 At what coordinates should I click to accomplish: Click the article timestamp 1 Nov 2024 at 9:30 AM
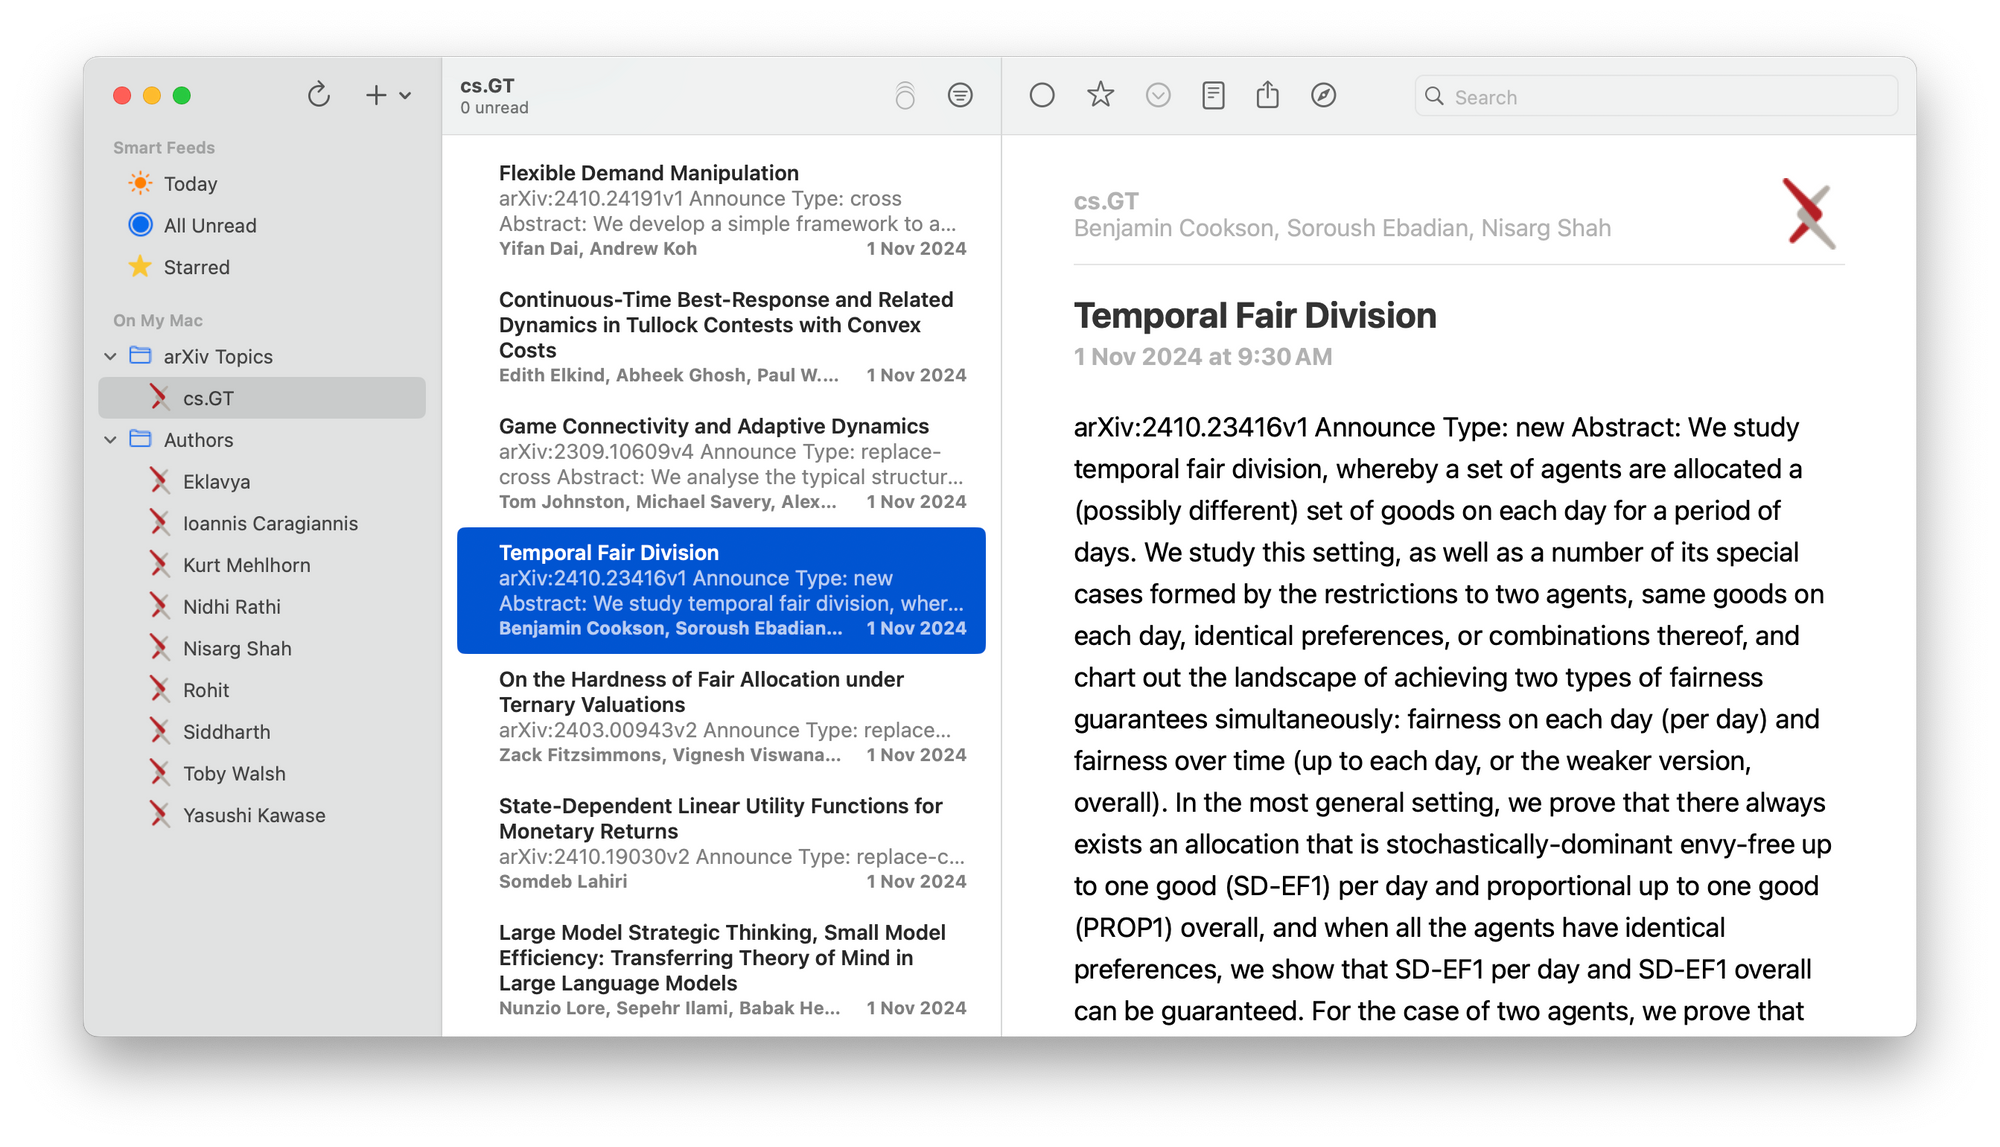1203,357
